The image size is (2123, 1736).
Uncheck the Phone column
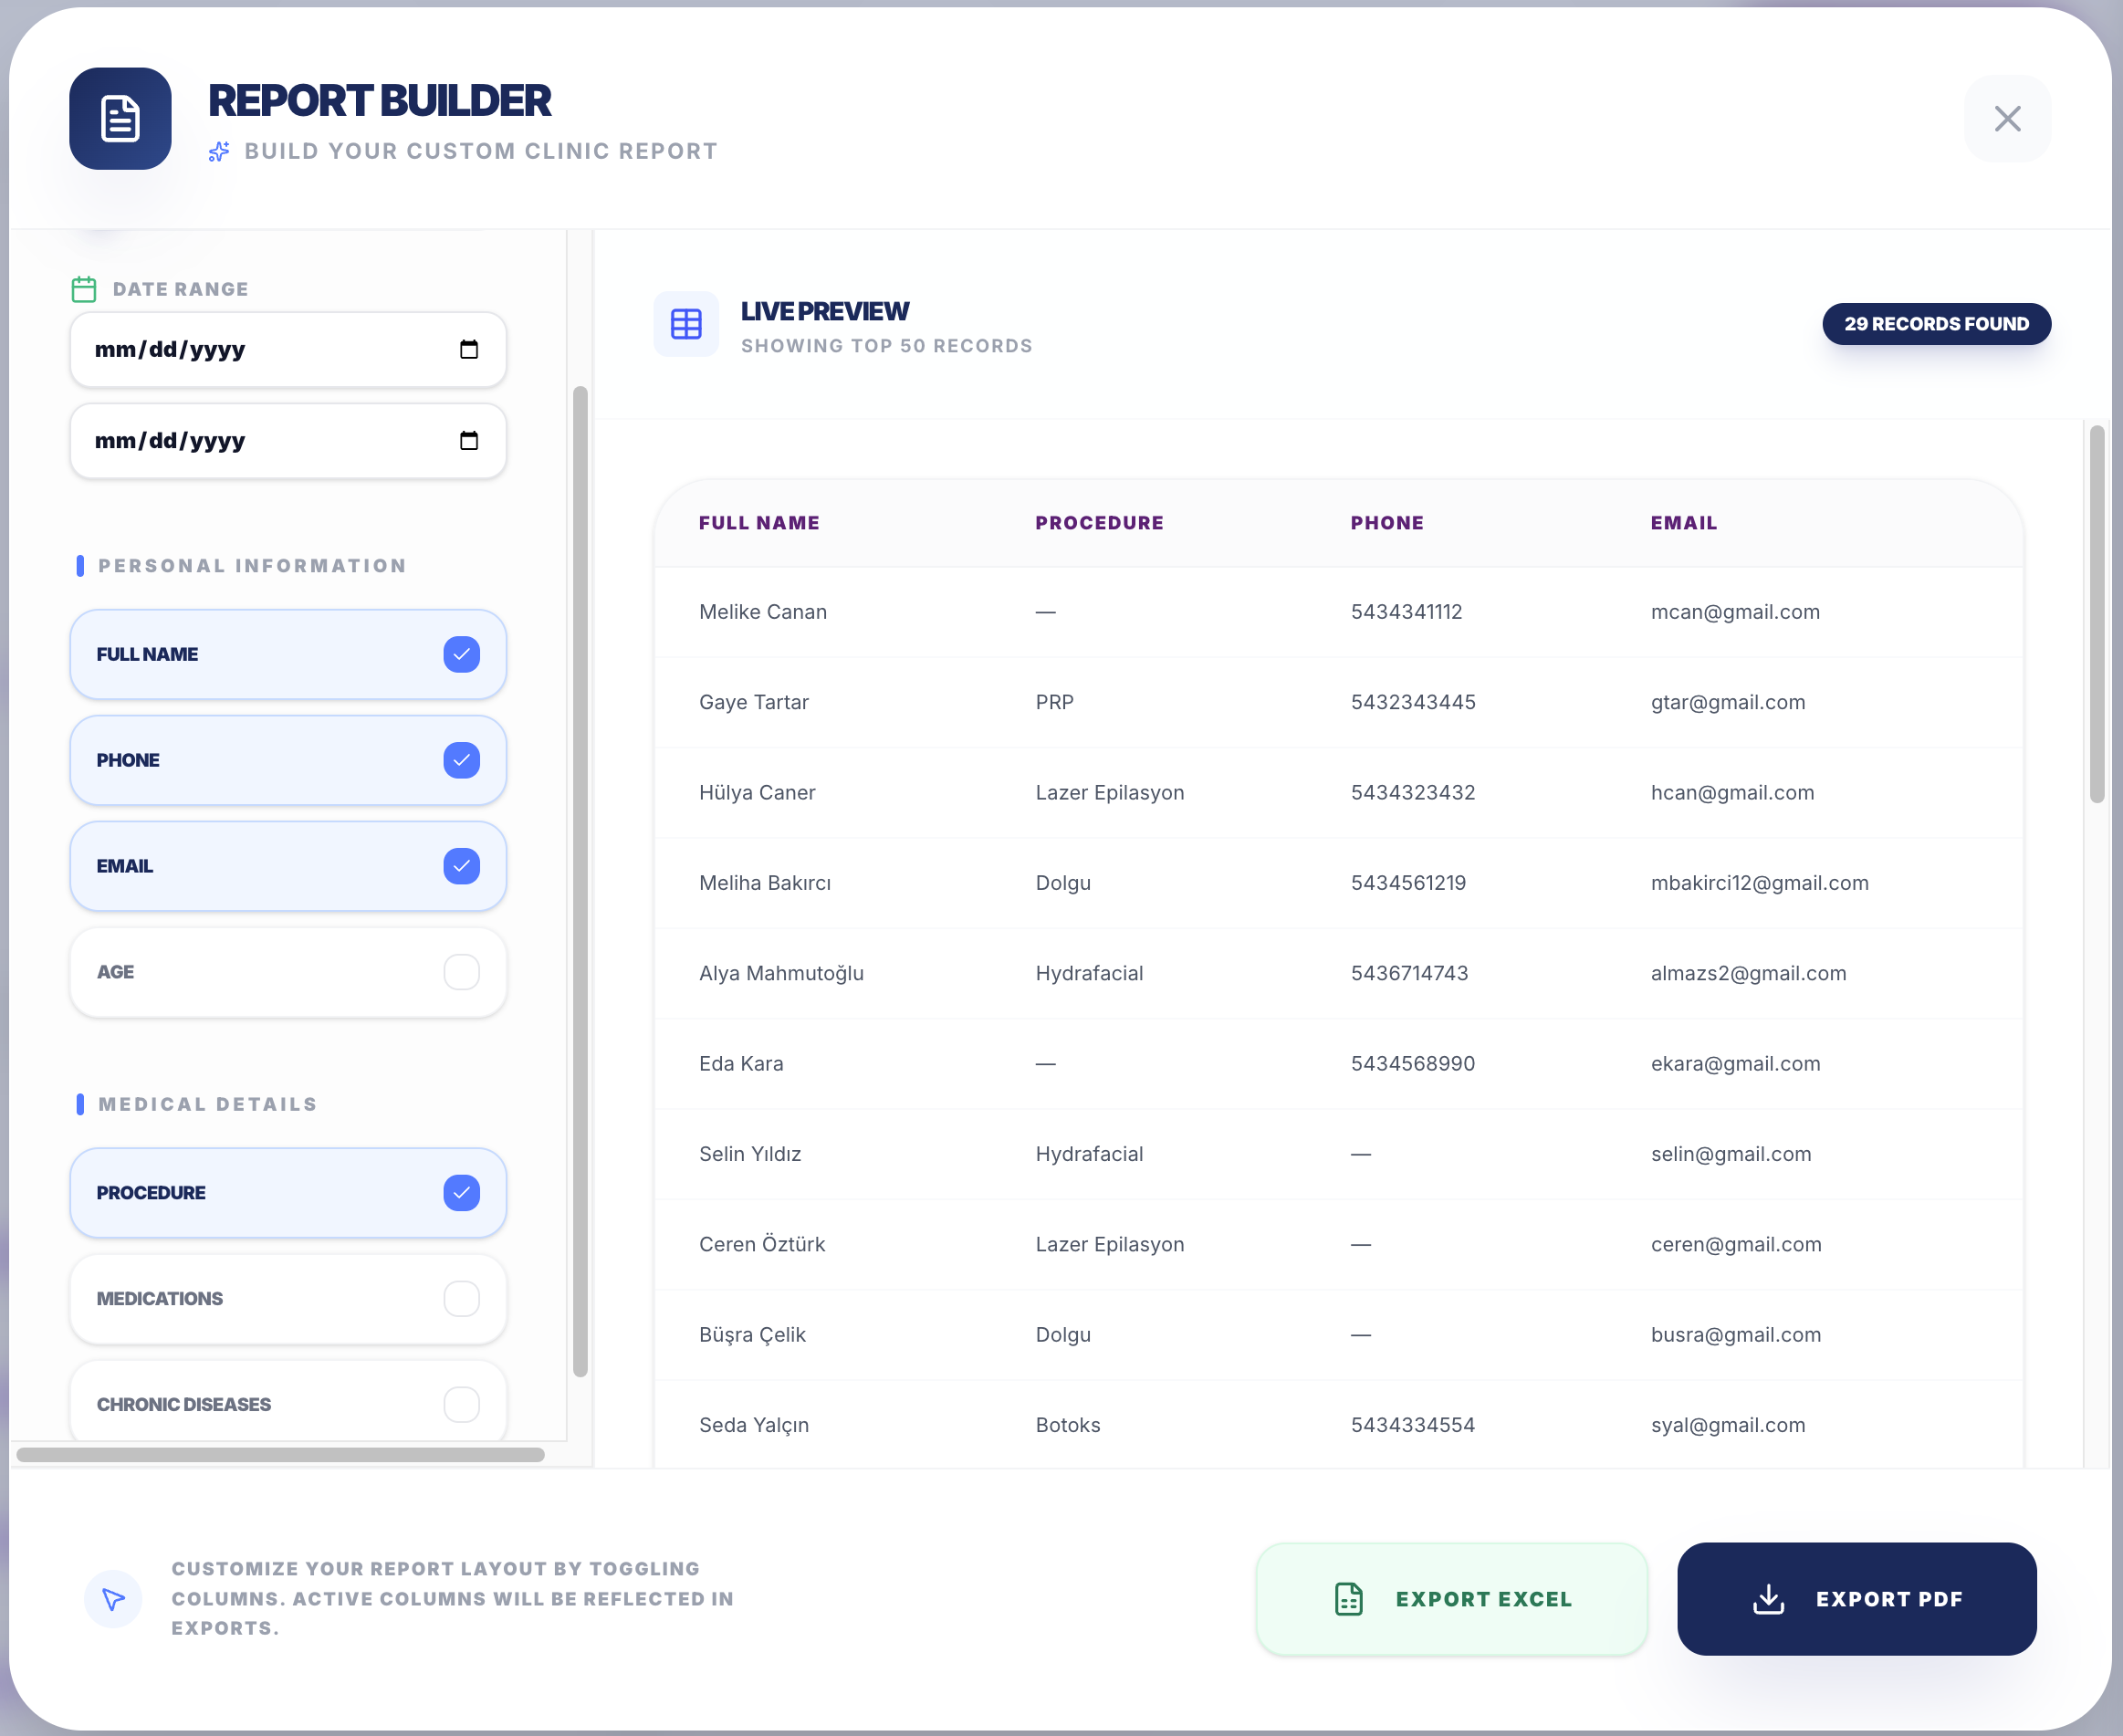point(461,760)
